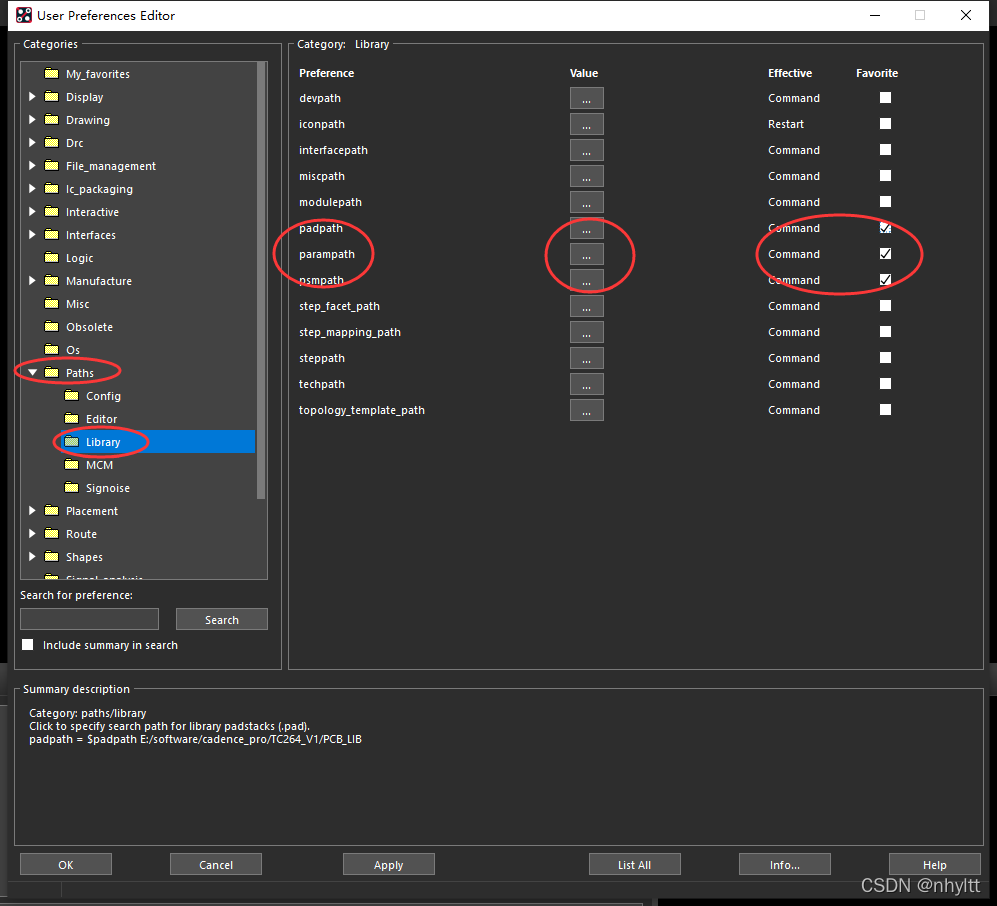Check Include summary in search

[28, 645]
